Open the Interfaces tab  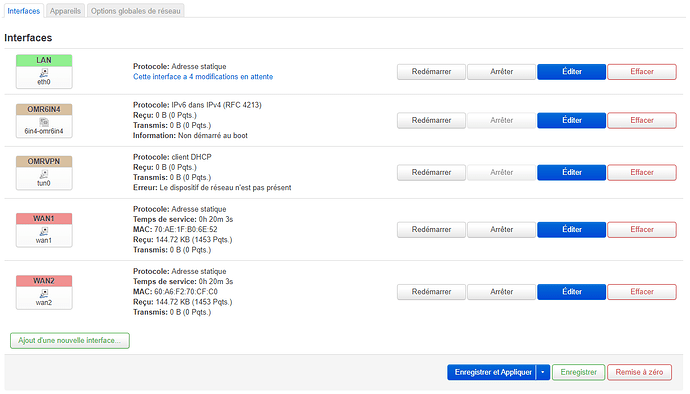pyautogui.click(x=24, y=11)
